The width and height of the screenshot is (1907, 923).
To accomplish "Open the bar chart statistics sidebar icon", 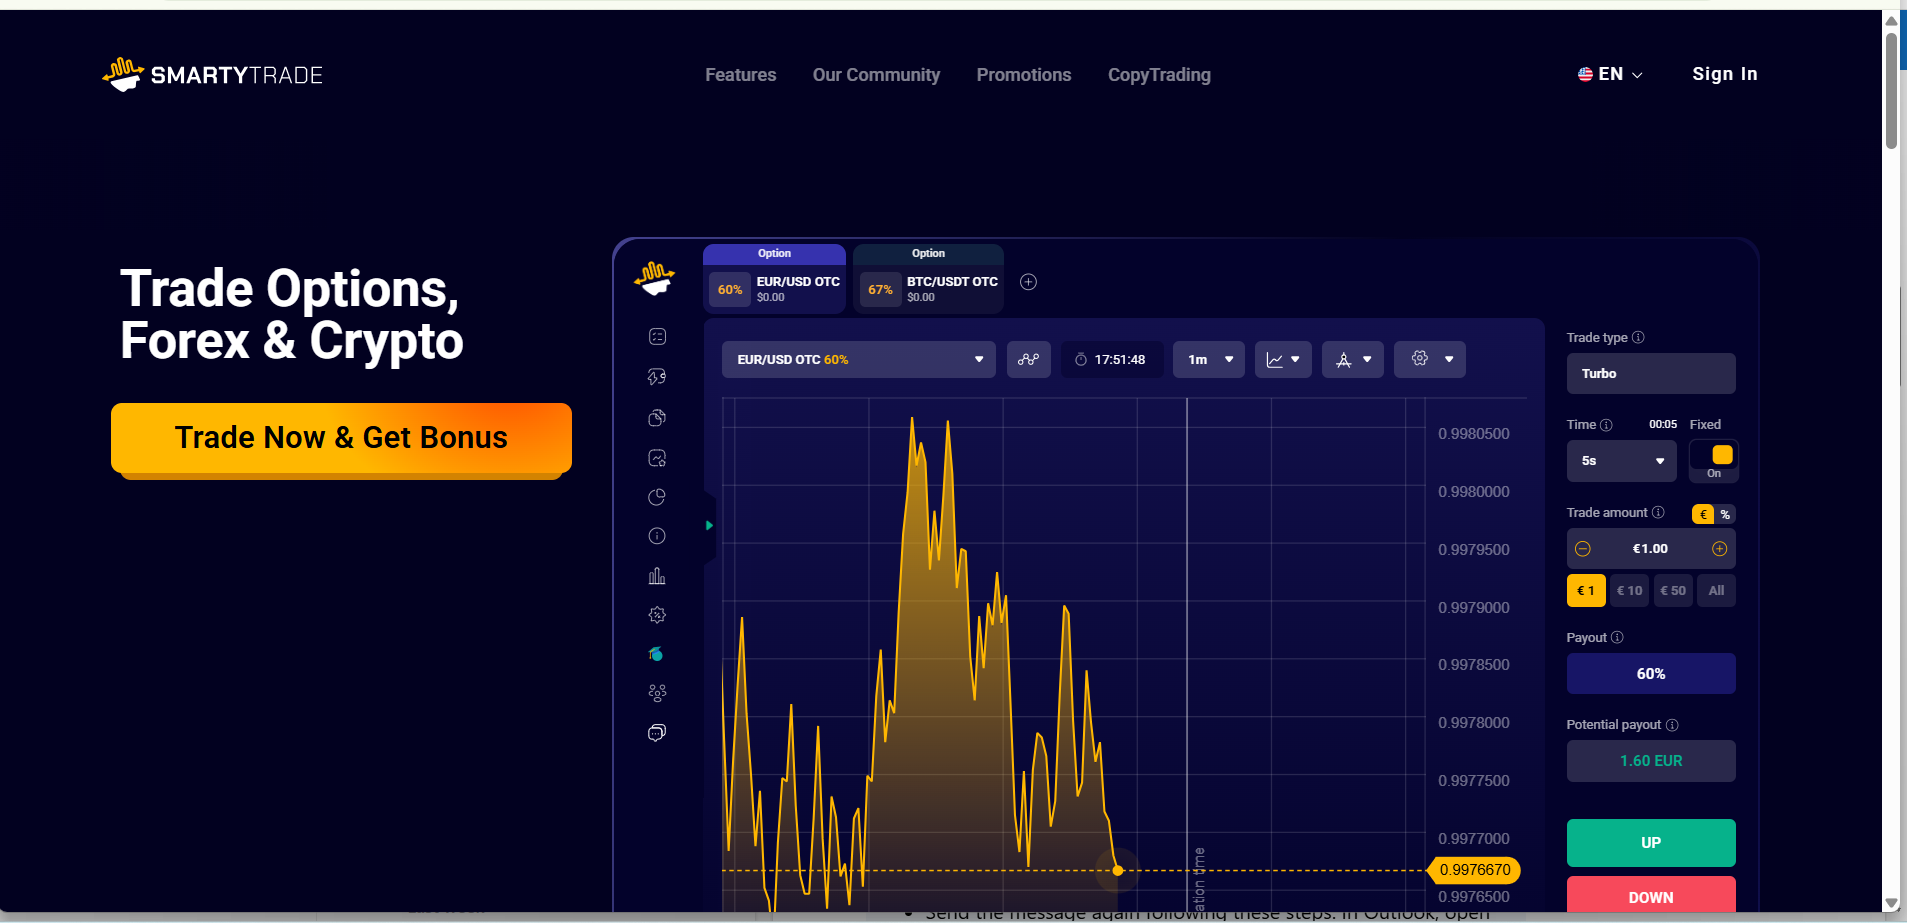I will click(657, 576).
